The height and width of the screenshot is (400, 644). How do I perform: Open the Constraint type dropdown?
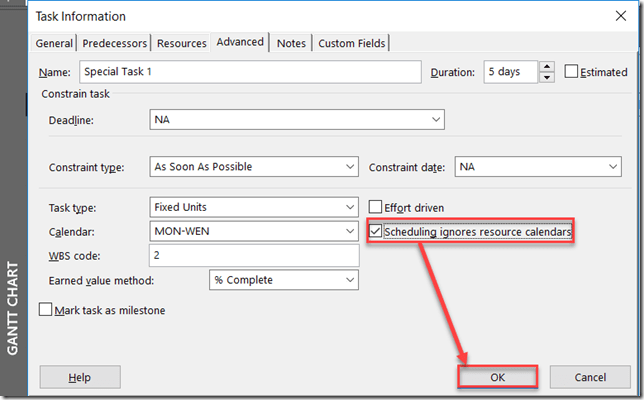click(348, 167)
